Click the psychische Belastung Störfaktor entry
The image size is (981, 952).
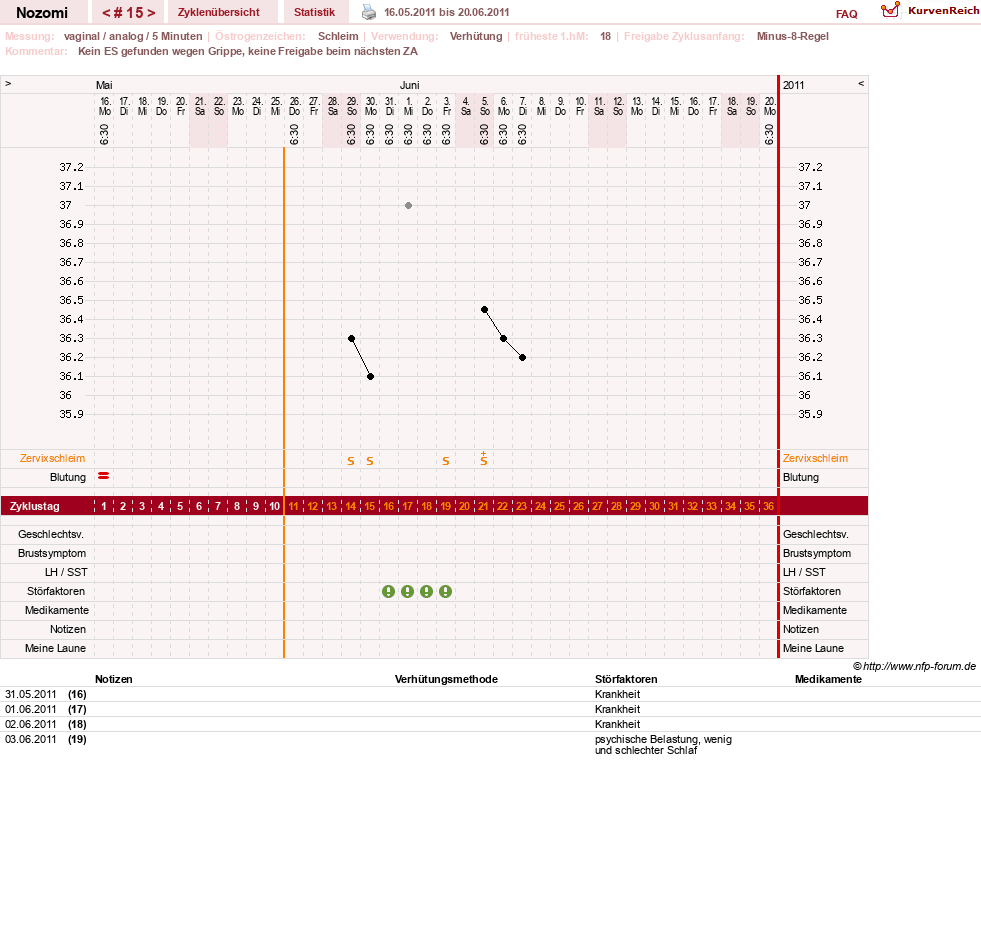(x=663, y=744)
